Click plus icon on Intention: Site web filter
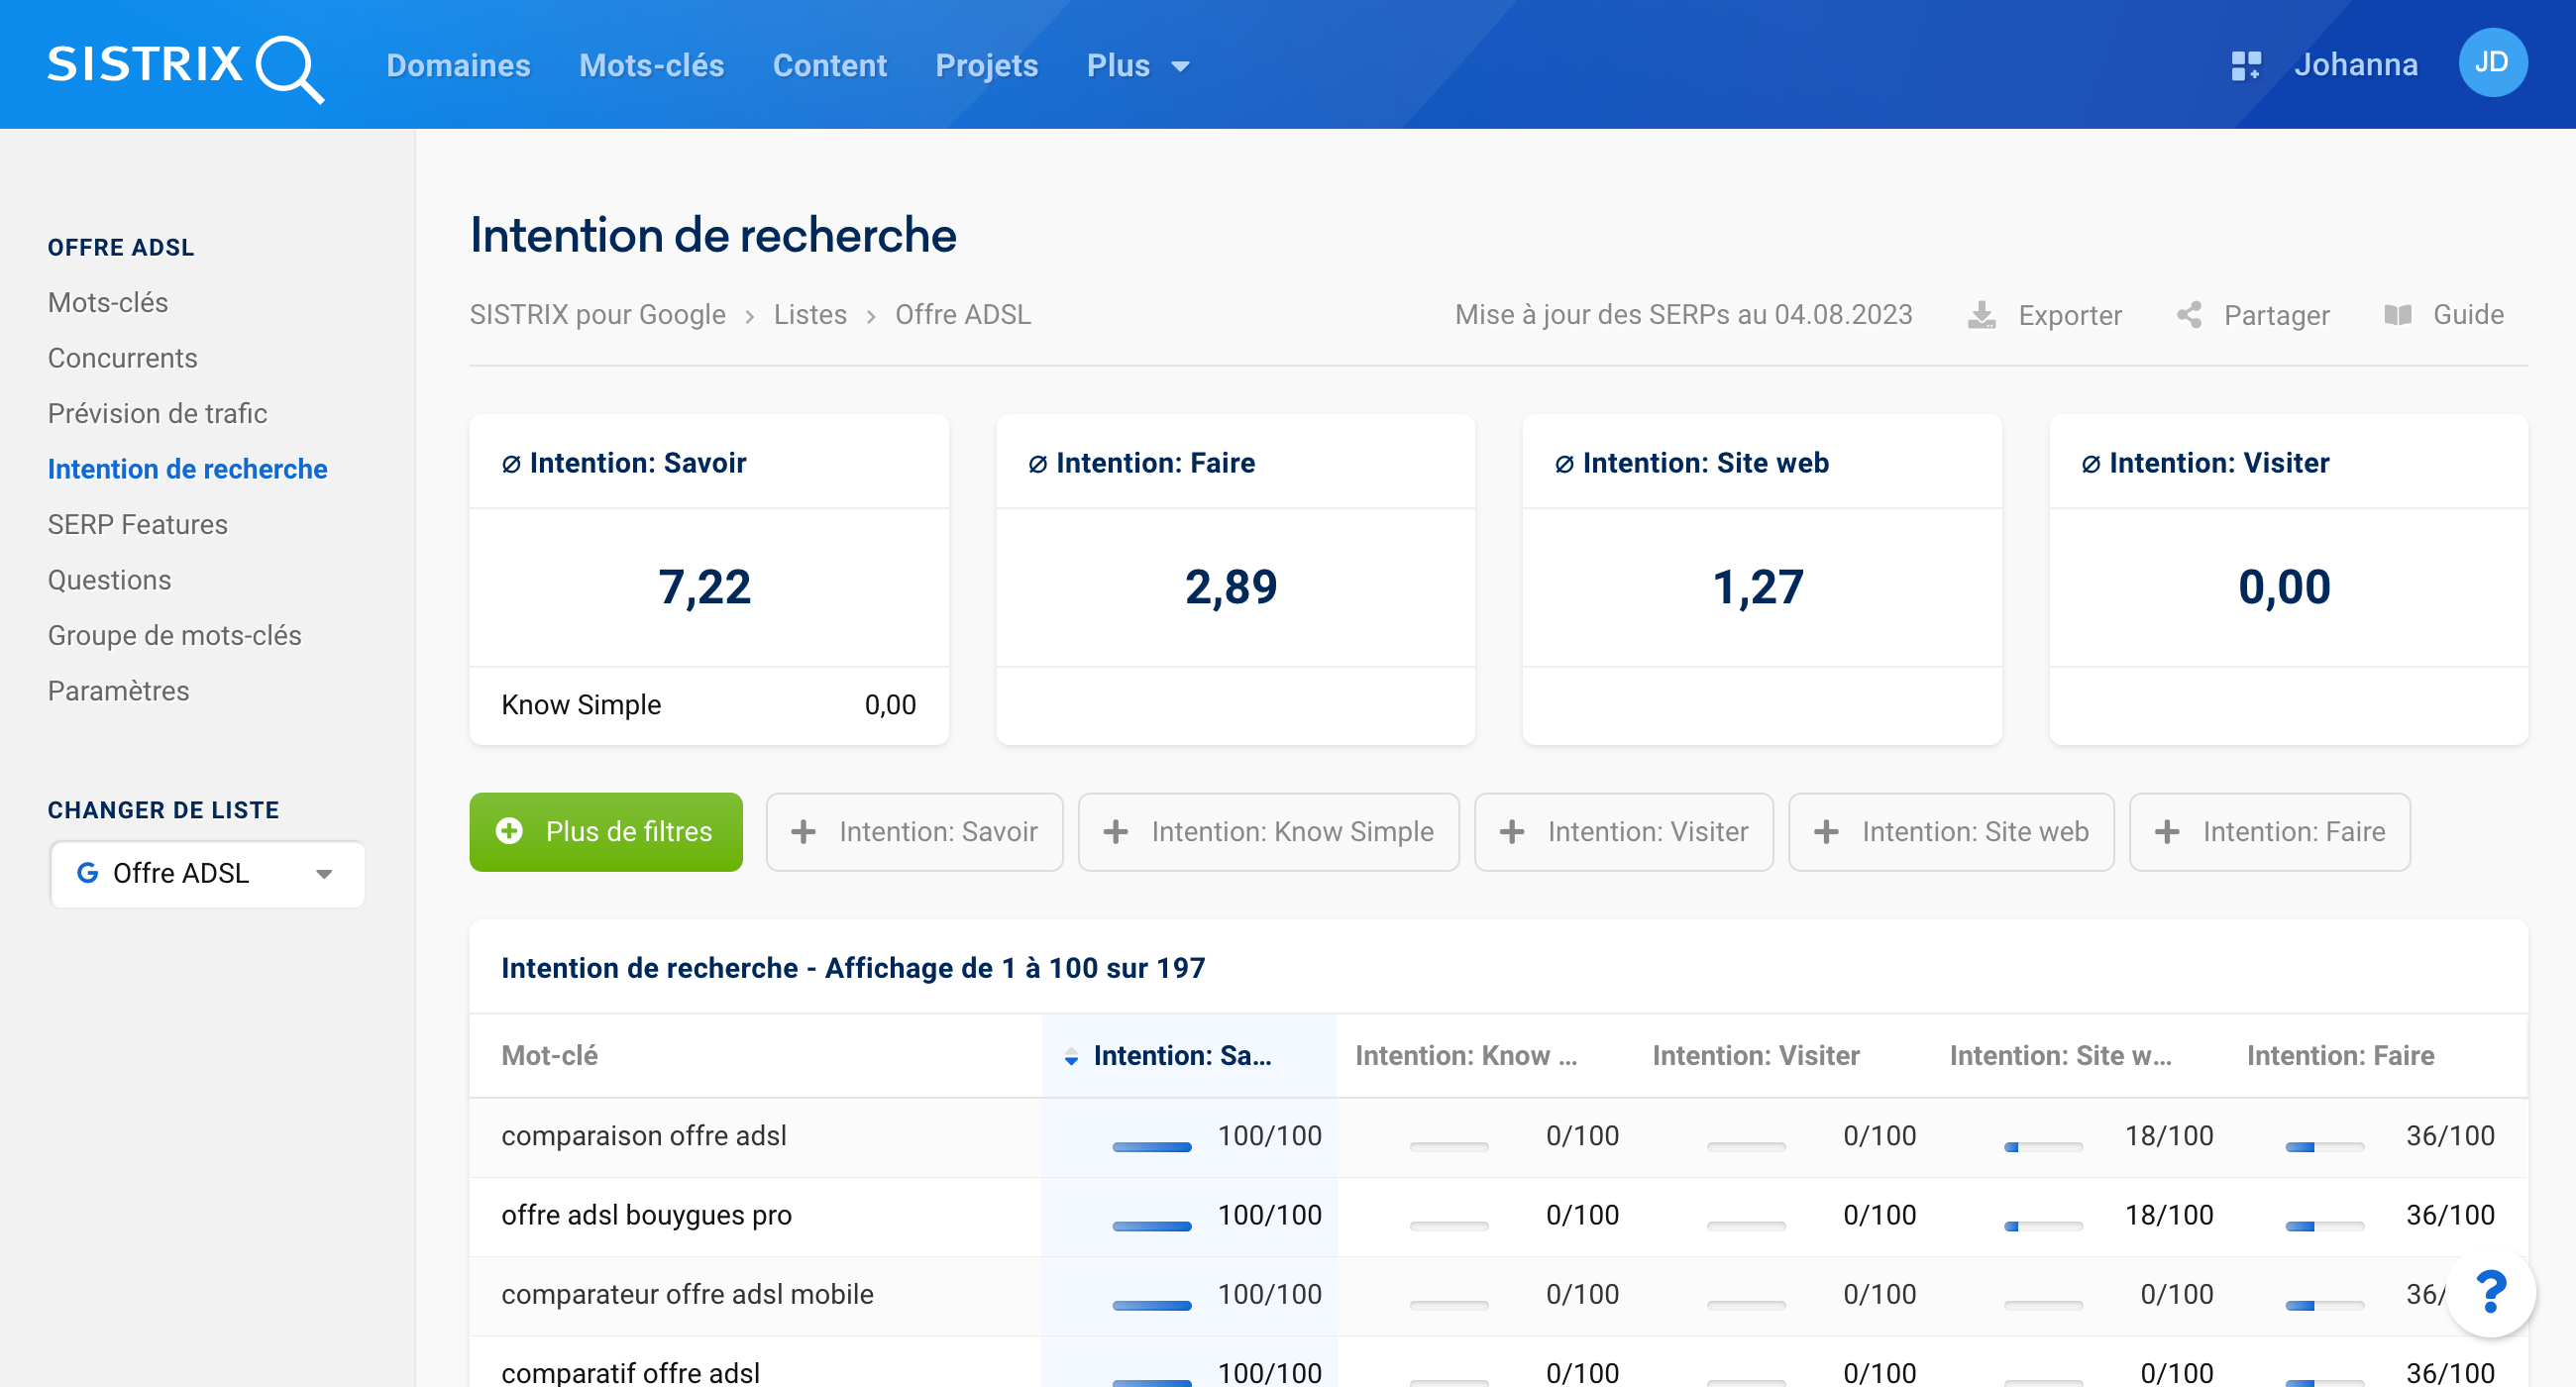 click(x=1826, y=831)
